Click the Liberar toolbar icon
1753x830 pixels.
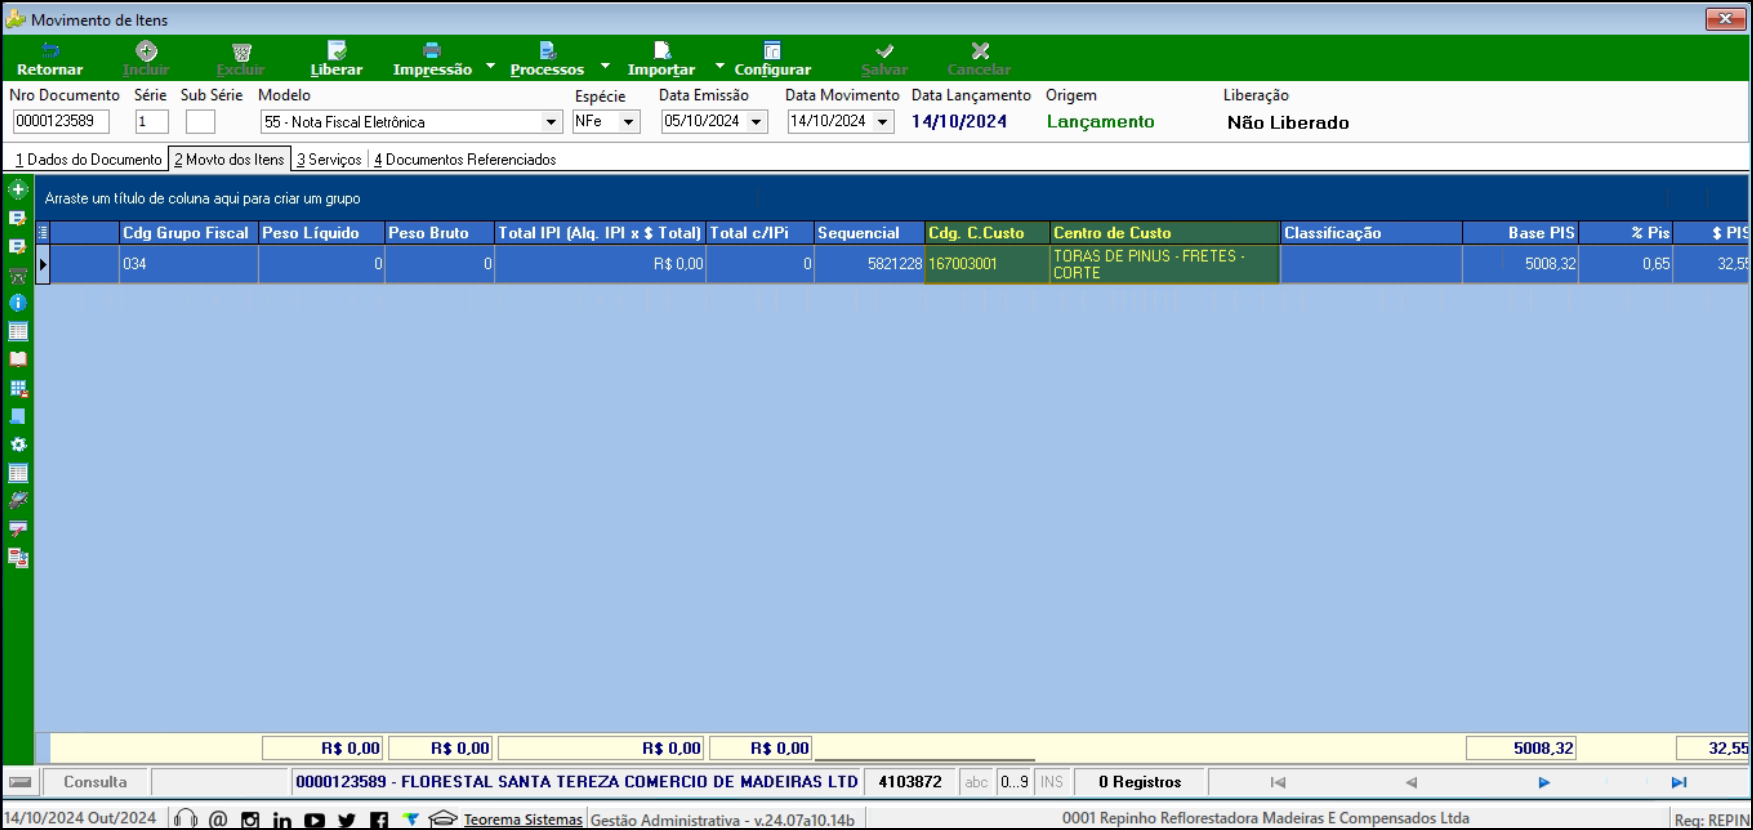[x=336, y=50]
